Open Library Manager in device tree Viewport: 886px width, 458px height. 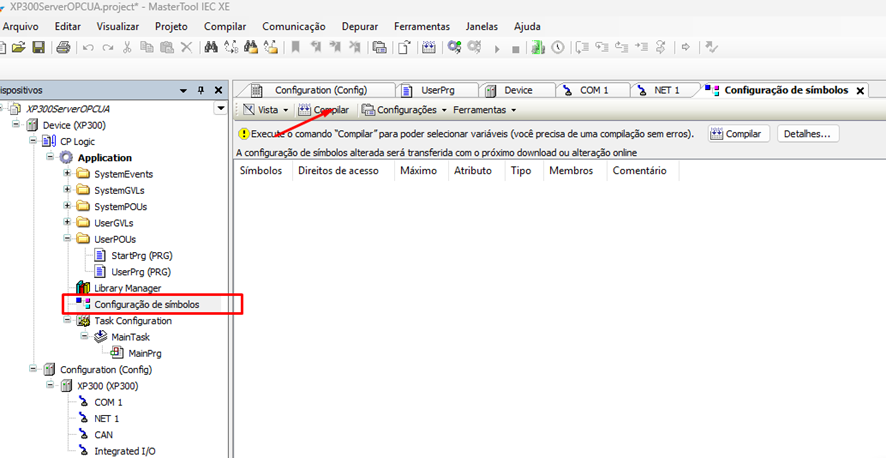[x=127, y=288]
